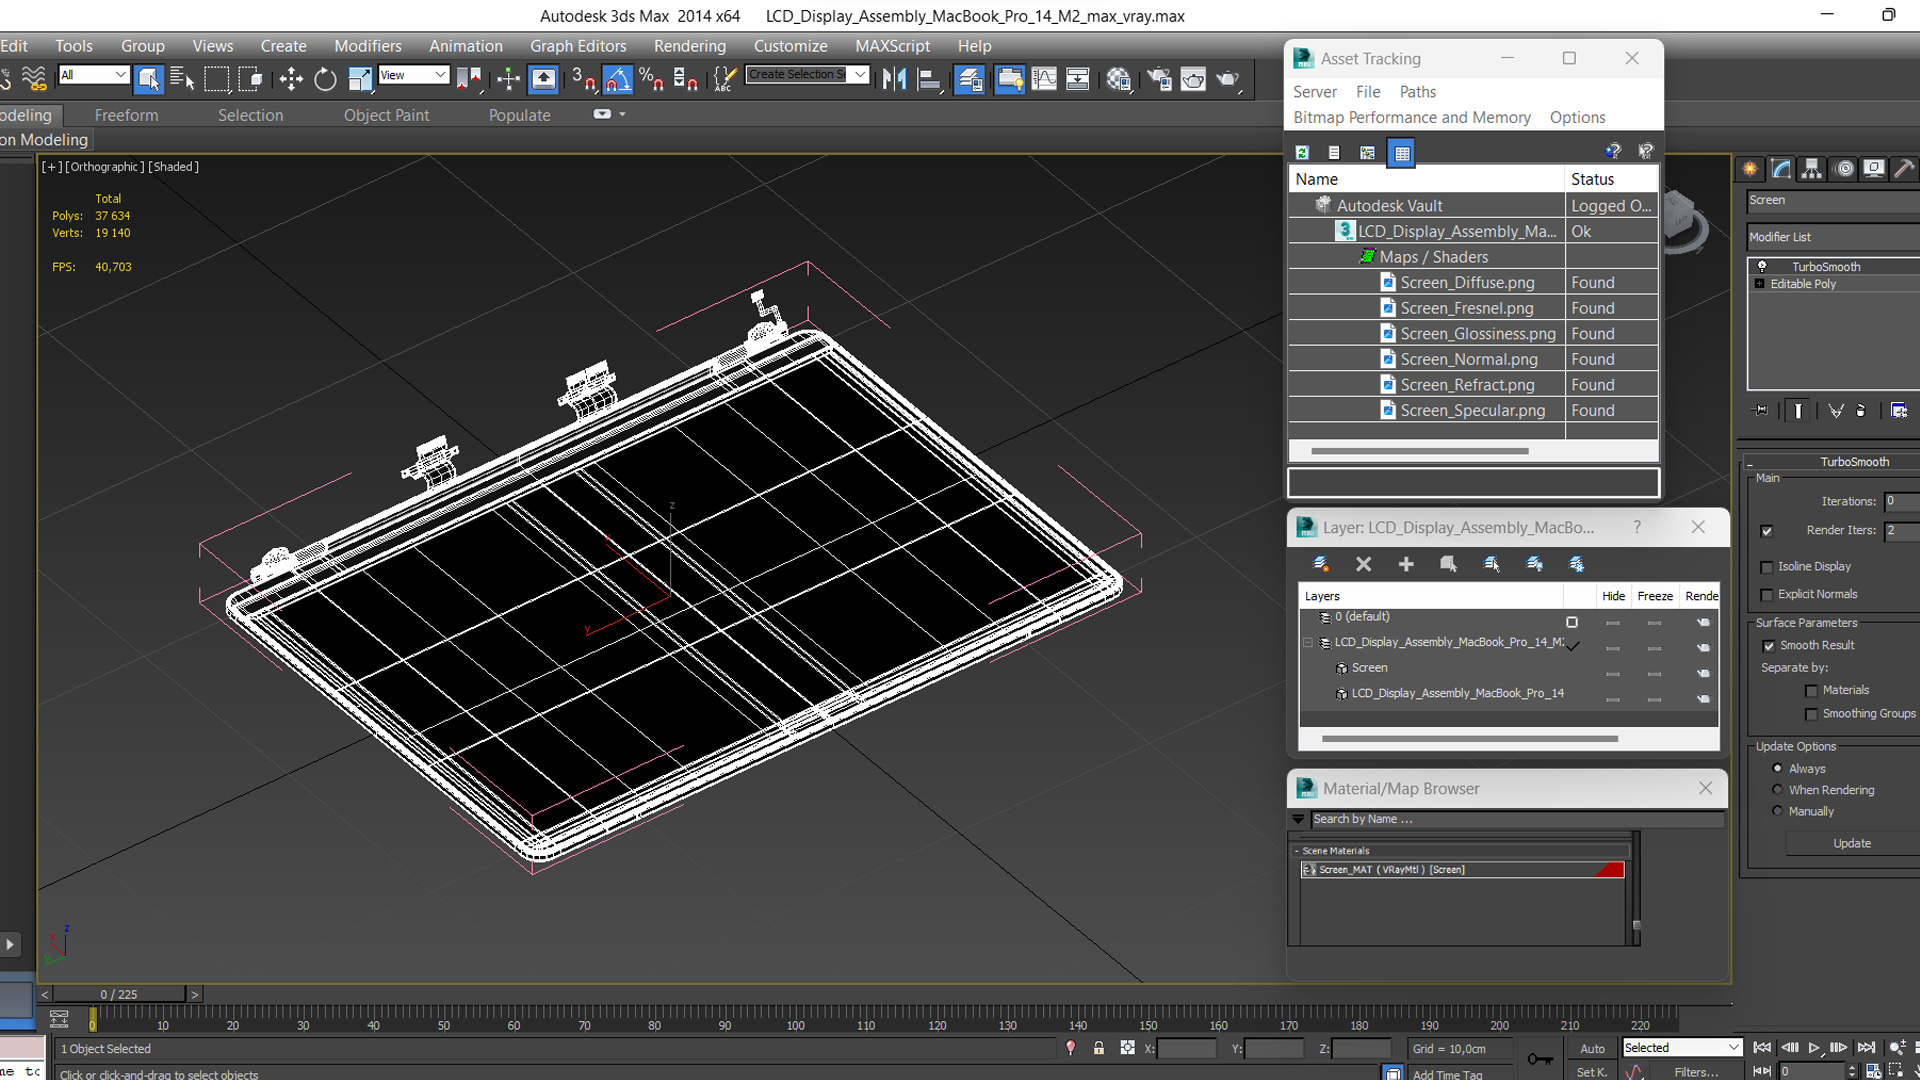1920x1080 pixels.
Task: Collapse the Scene Materials group
Action: coord(1297,851)
